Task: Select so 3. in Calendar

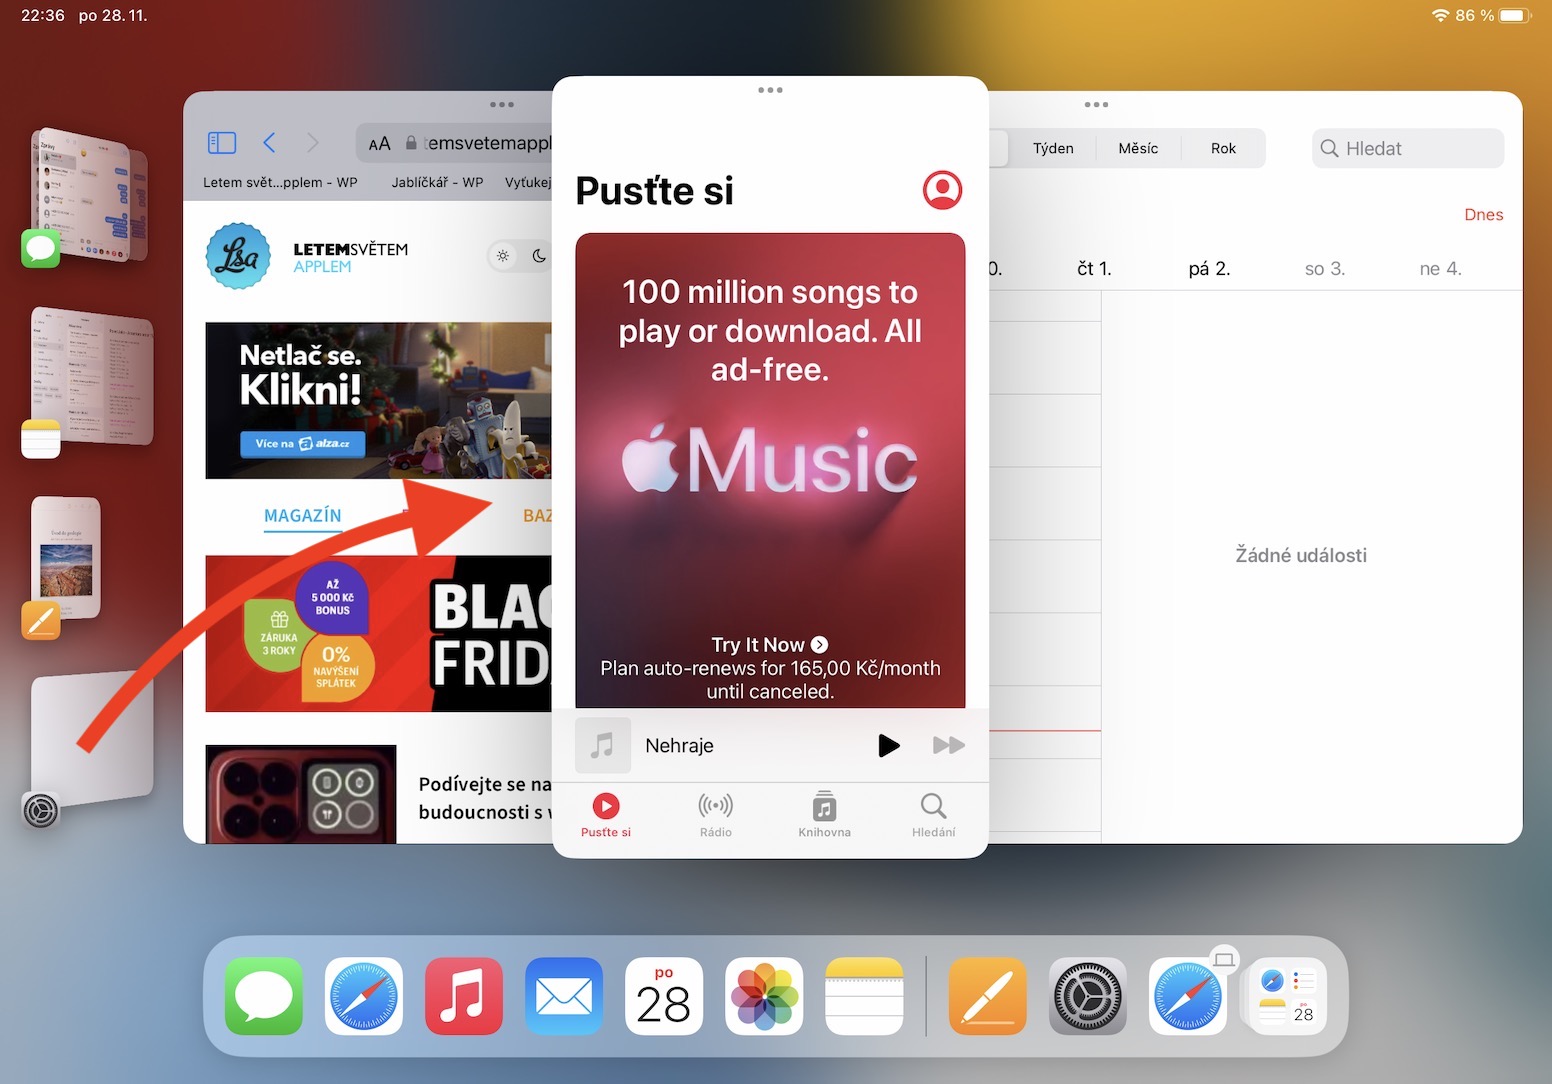Action: click(1325, 268)
